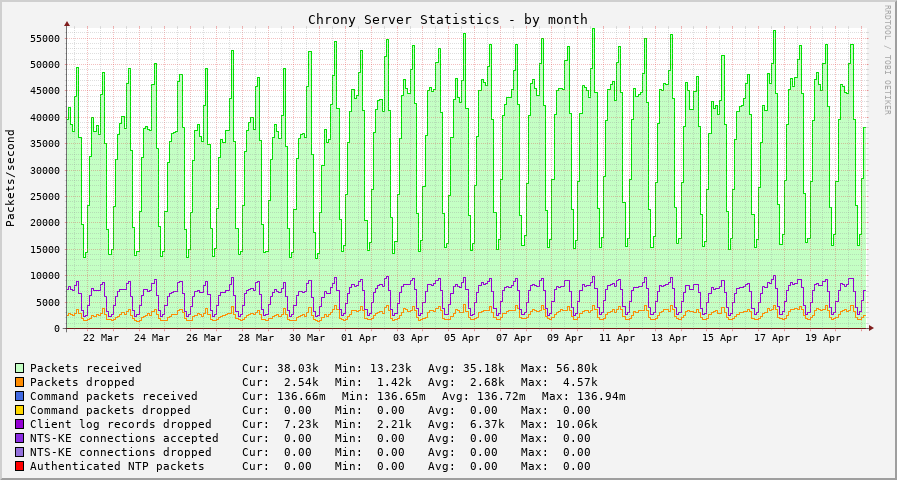The image size is (897, 480).
Task: Click the 24 Mar date label
Action: point(152,338)
